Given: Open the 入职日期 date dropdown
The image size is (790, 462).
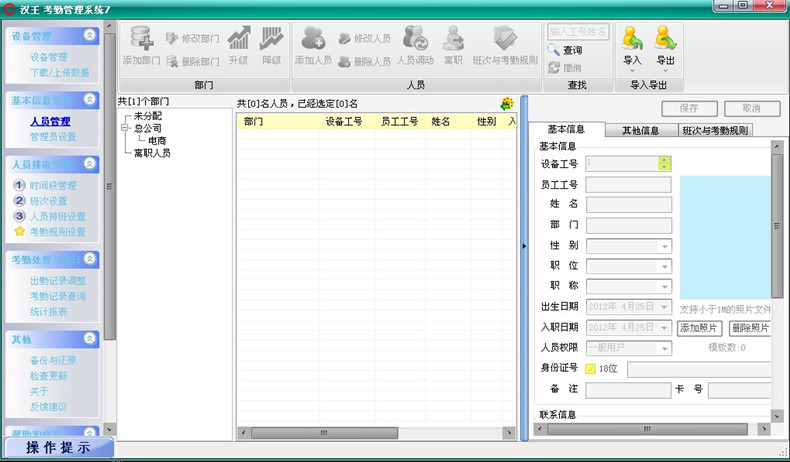Looking at the screenshot, I should pyautogui.click(x=665, y=327).
